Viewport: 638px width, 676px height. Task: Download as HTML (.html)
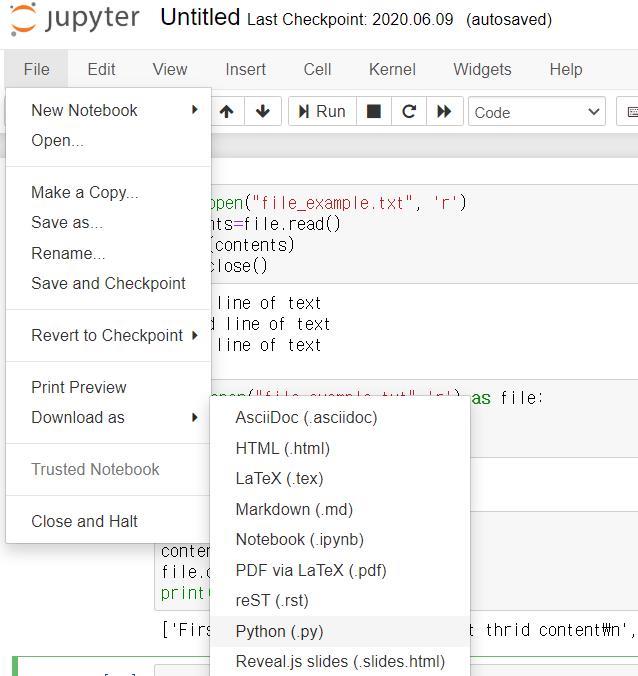(x=340, y=448)
